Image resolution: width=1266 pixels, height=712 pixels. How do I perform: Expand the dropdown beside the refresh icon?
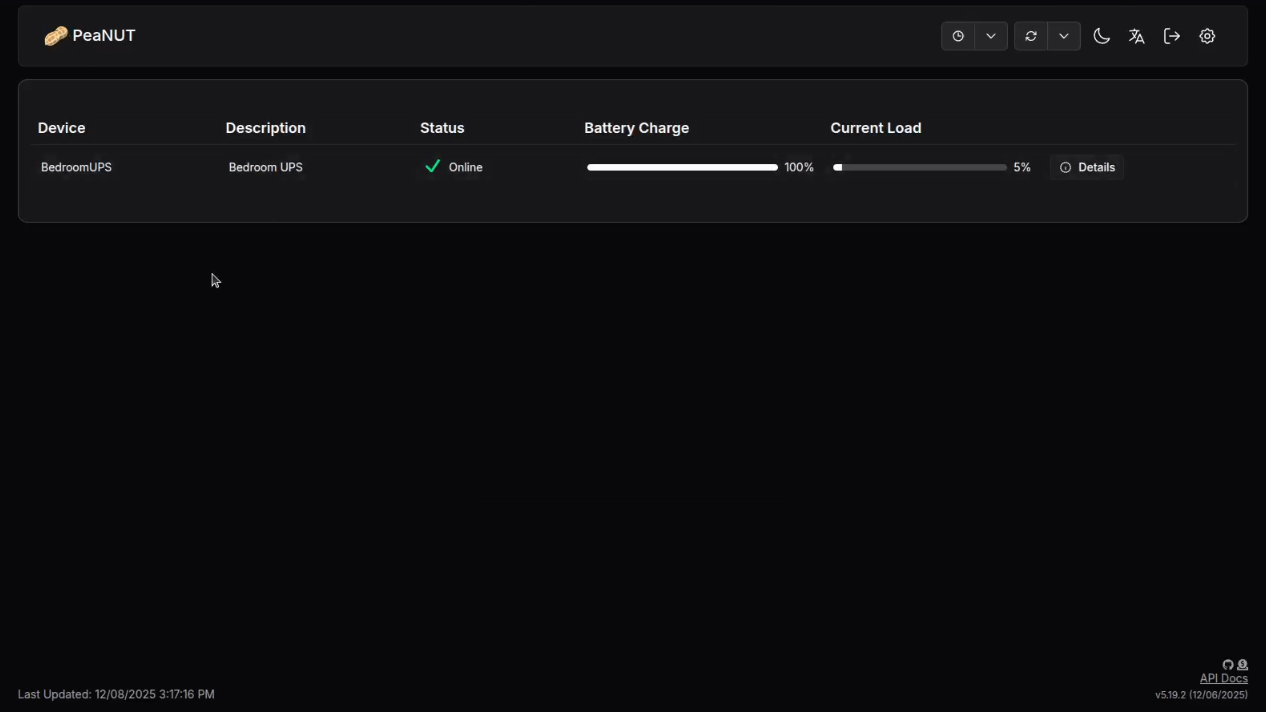pyautogui.click(x=1064, y=36)
